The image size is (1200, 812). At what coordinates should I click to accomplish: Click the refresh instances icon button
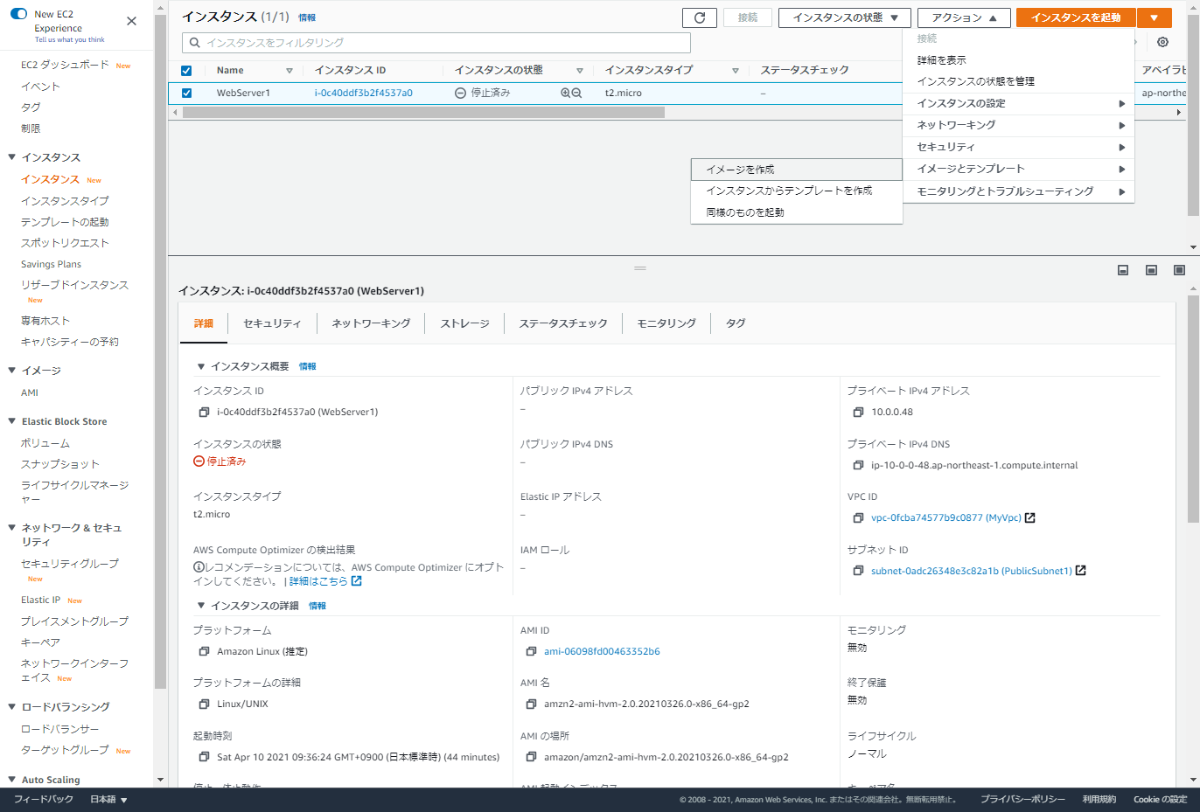[699, 17]
